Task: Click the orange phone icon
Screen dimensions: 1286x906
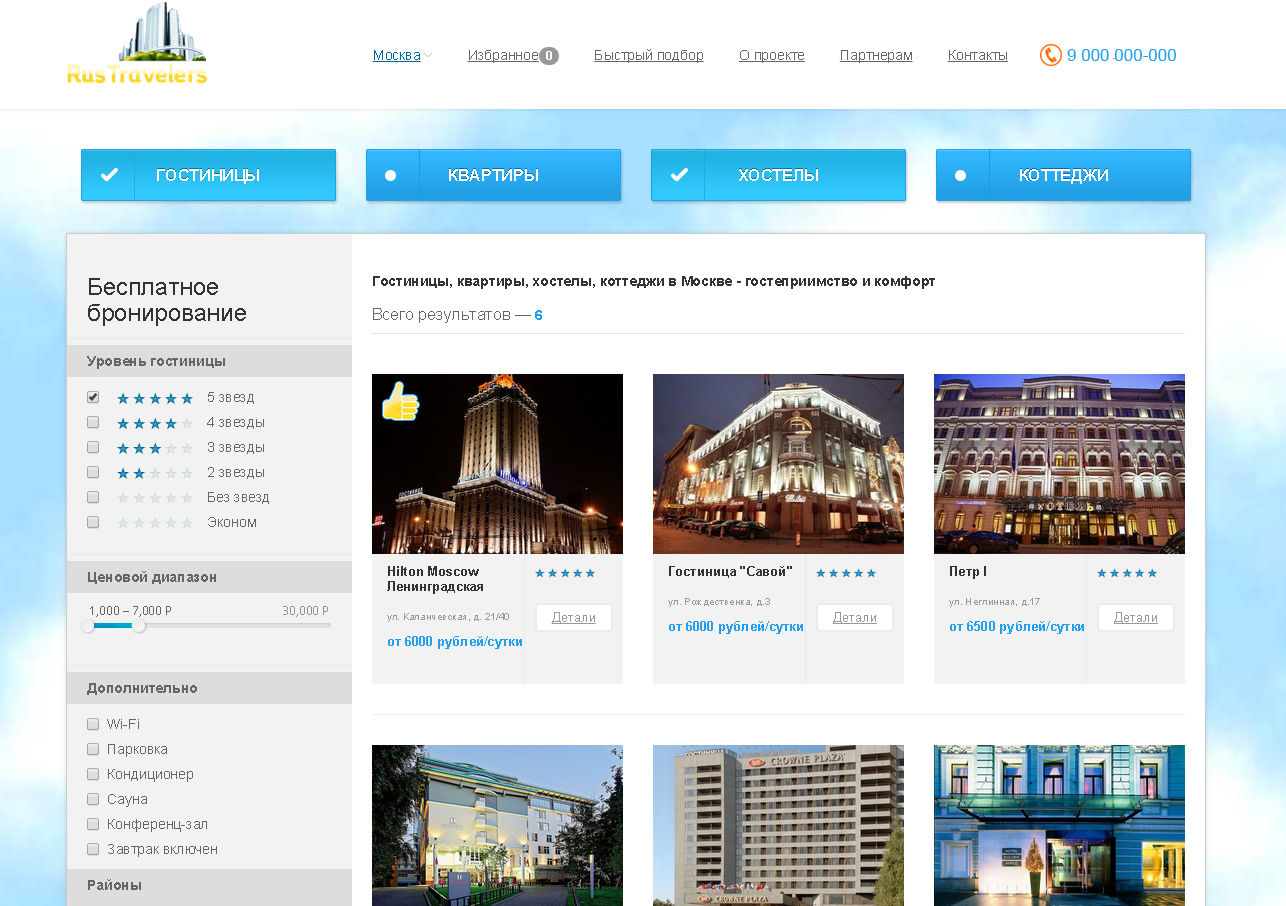Action: coord(1050,55)
